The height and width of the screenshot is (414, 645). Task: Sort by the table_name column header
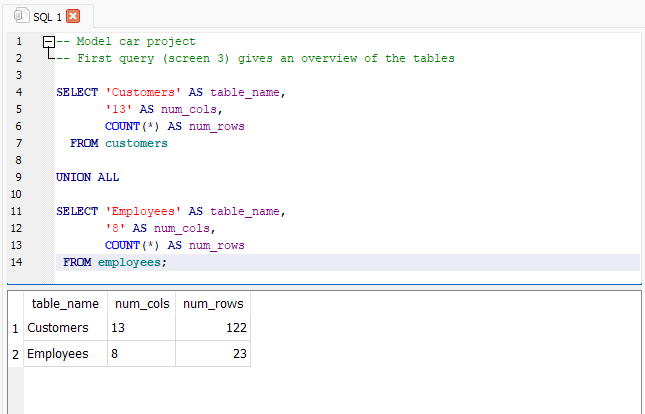65,304
